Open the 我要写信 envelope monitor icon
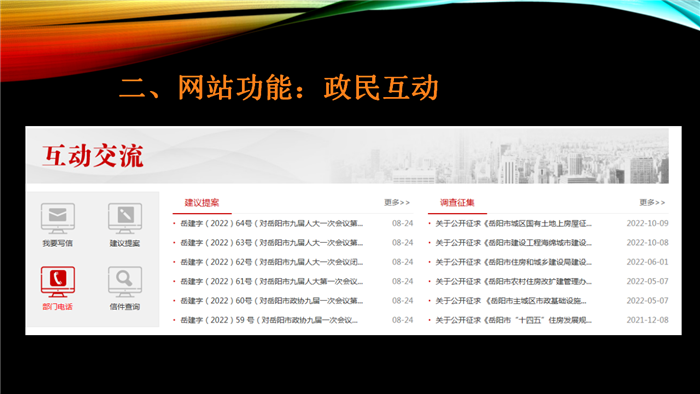The width and height of the screenshot is (700, 394). pyautogui.click(x=58, y=218)
